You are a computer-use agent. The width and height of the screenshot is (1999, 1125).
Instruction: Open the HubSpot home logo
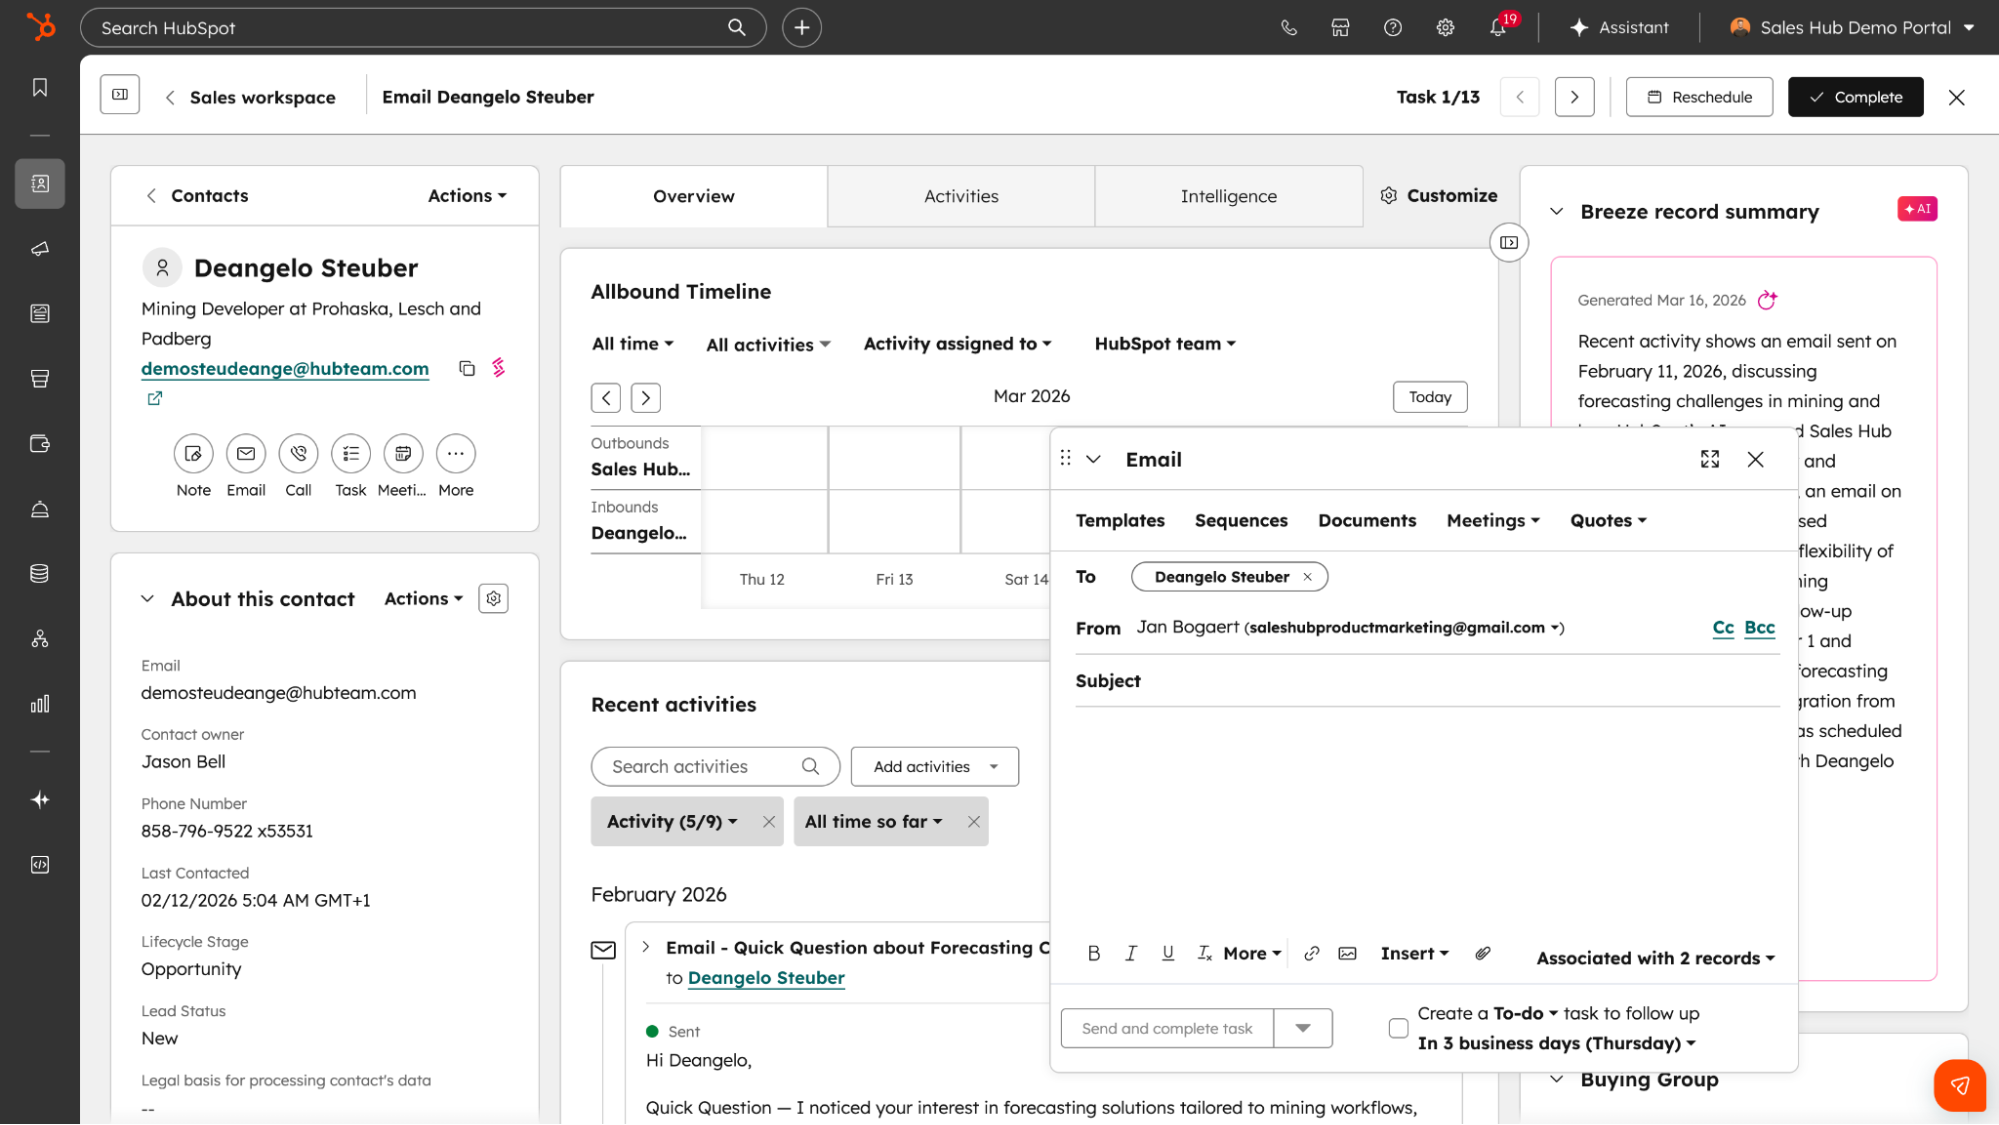(40, 27)
